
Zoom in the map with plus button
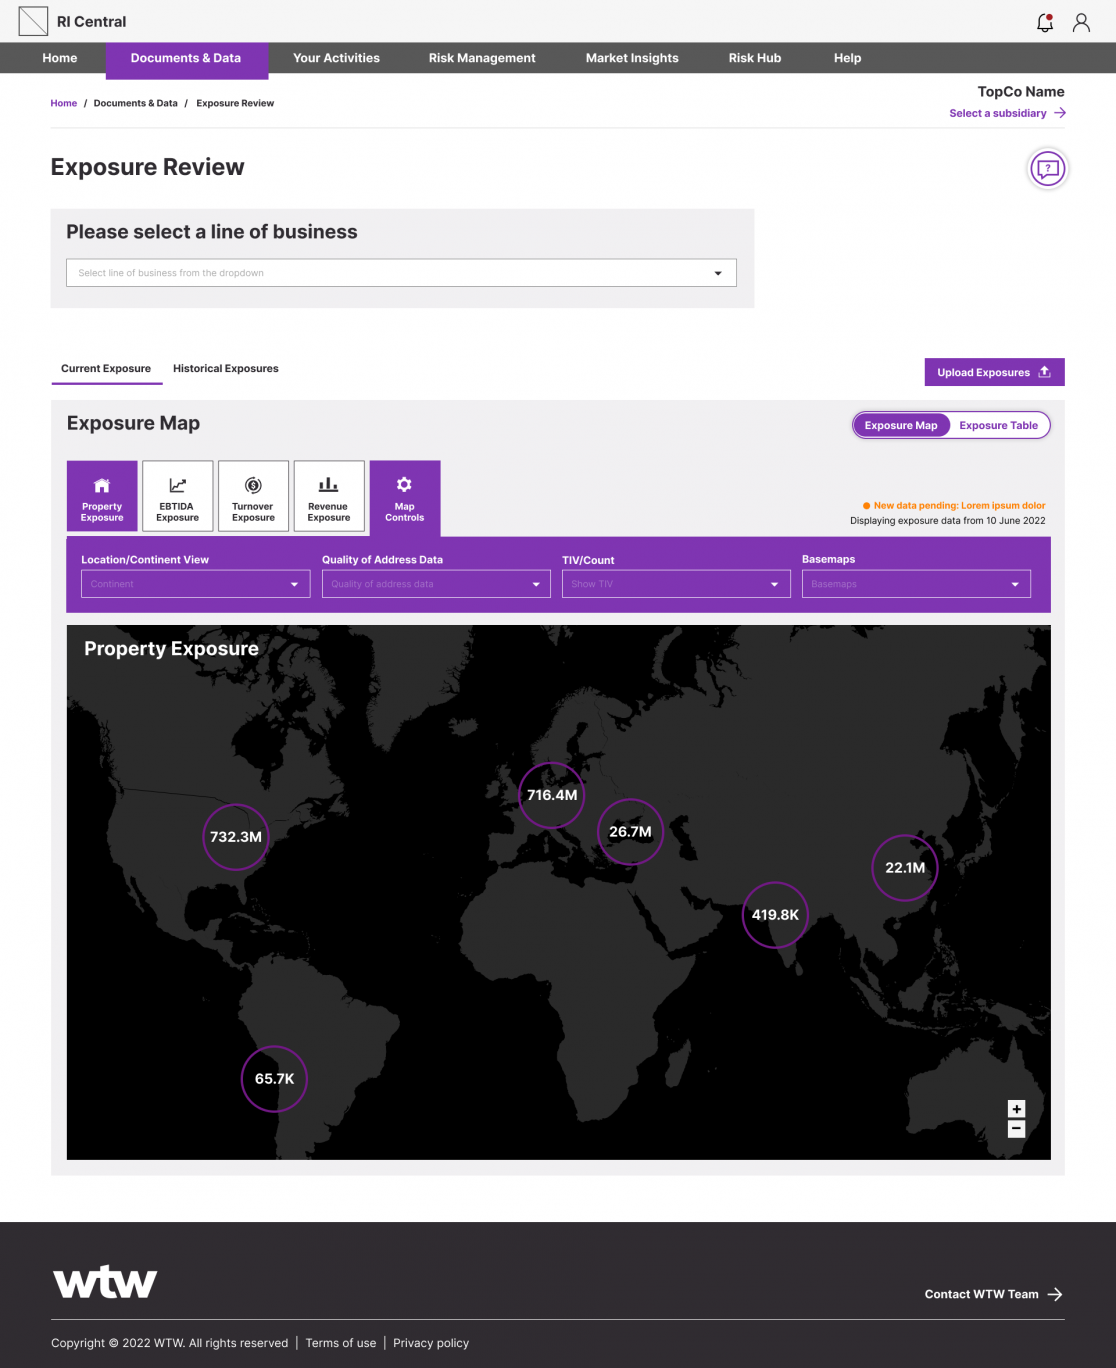pos(1016,1108)
